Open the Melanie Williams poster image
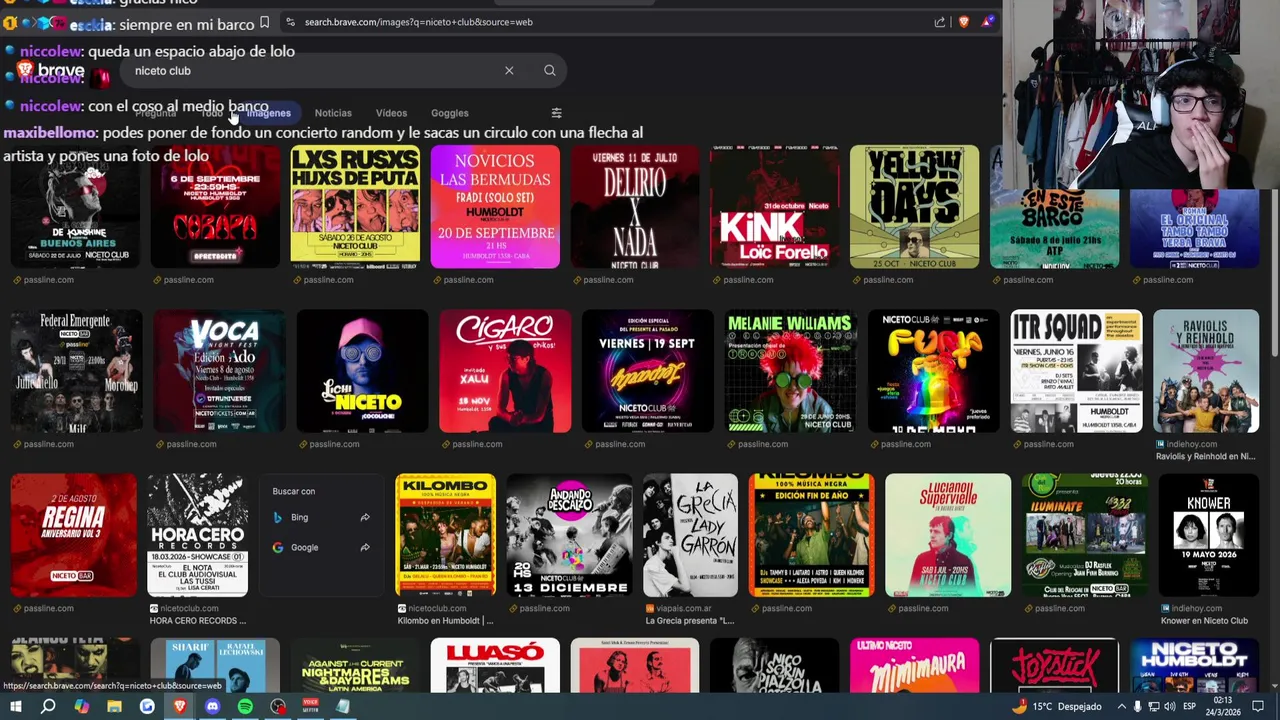 coord(791,371)
